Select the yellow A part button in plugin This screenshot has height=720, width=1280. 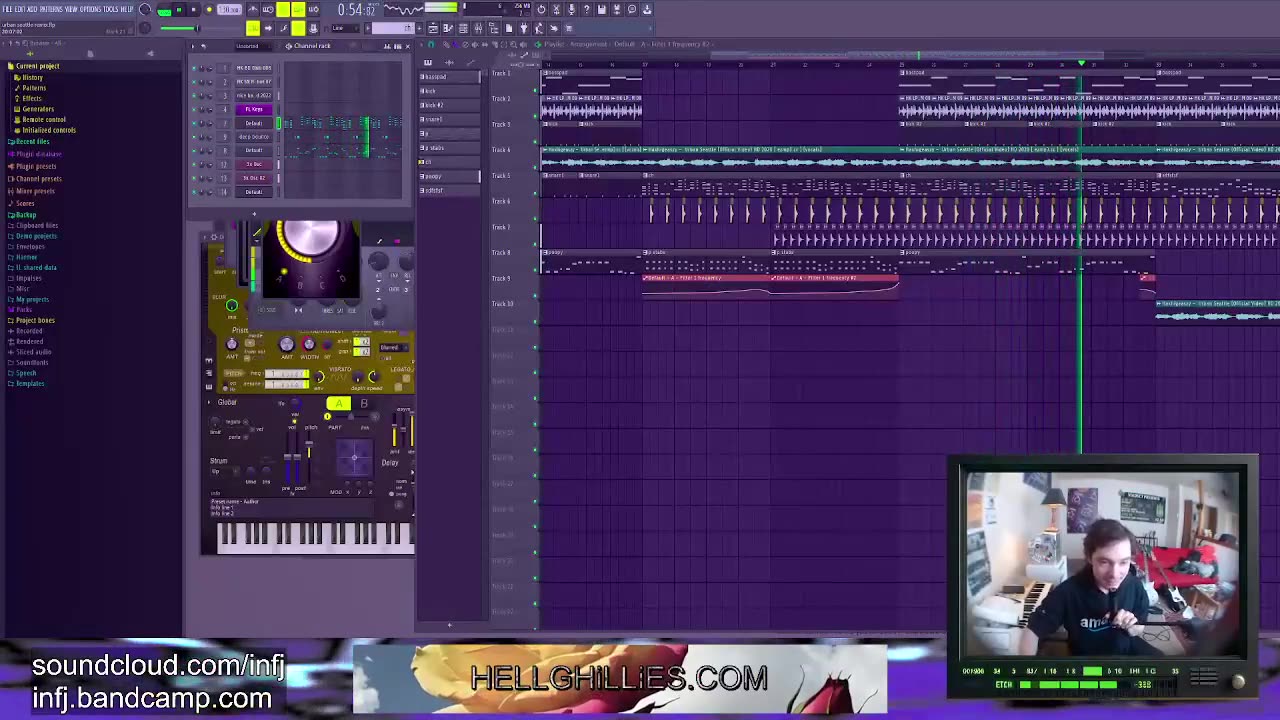point(339,404)
